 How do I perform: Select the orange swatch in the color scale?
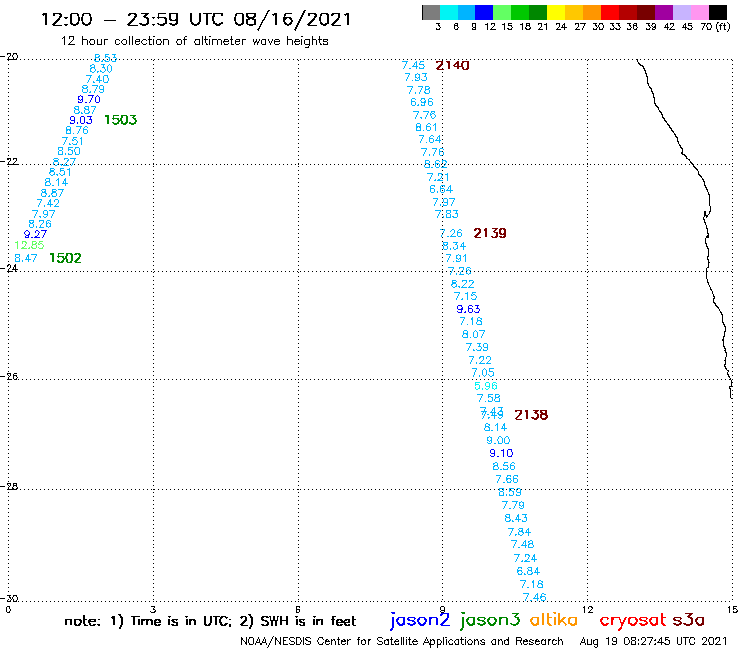click(x=592, y=12)
